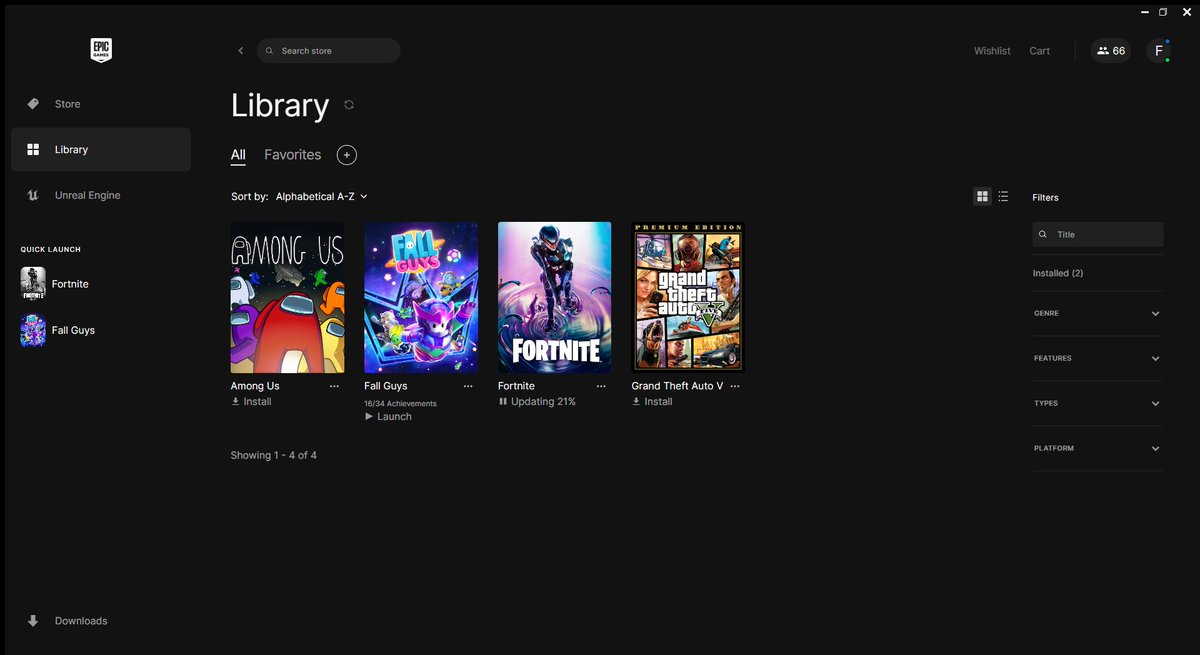Open the Sort by Alphabetical A-Z dropdown
This screenshot has width=1200, height=655.
tap(322, 197)
